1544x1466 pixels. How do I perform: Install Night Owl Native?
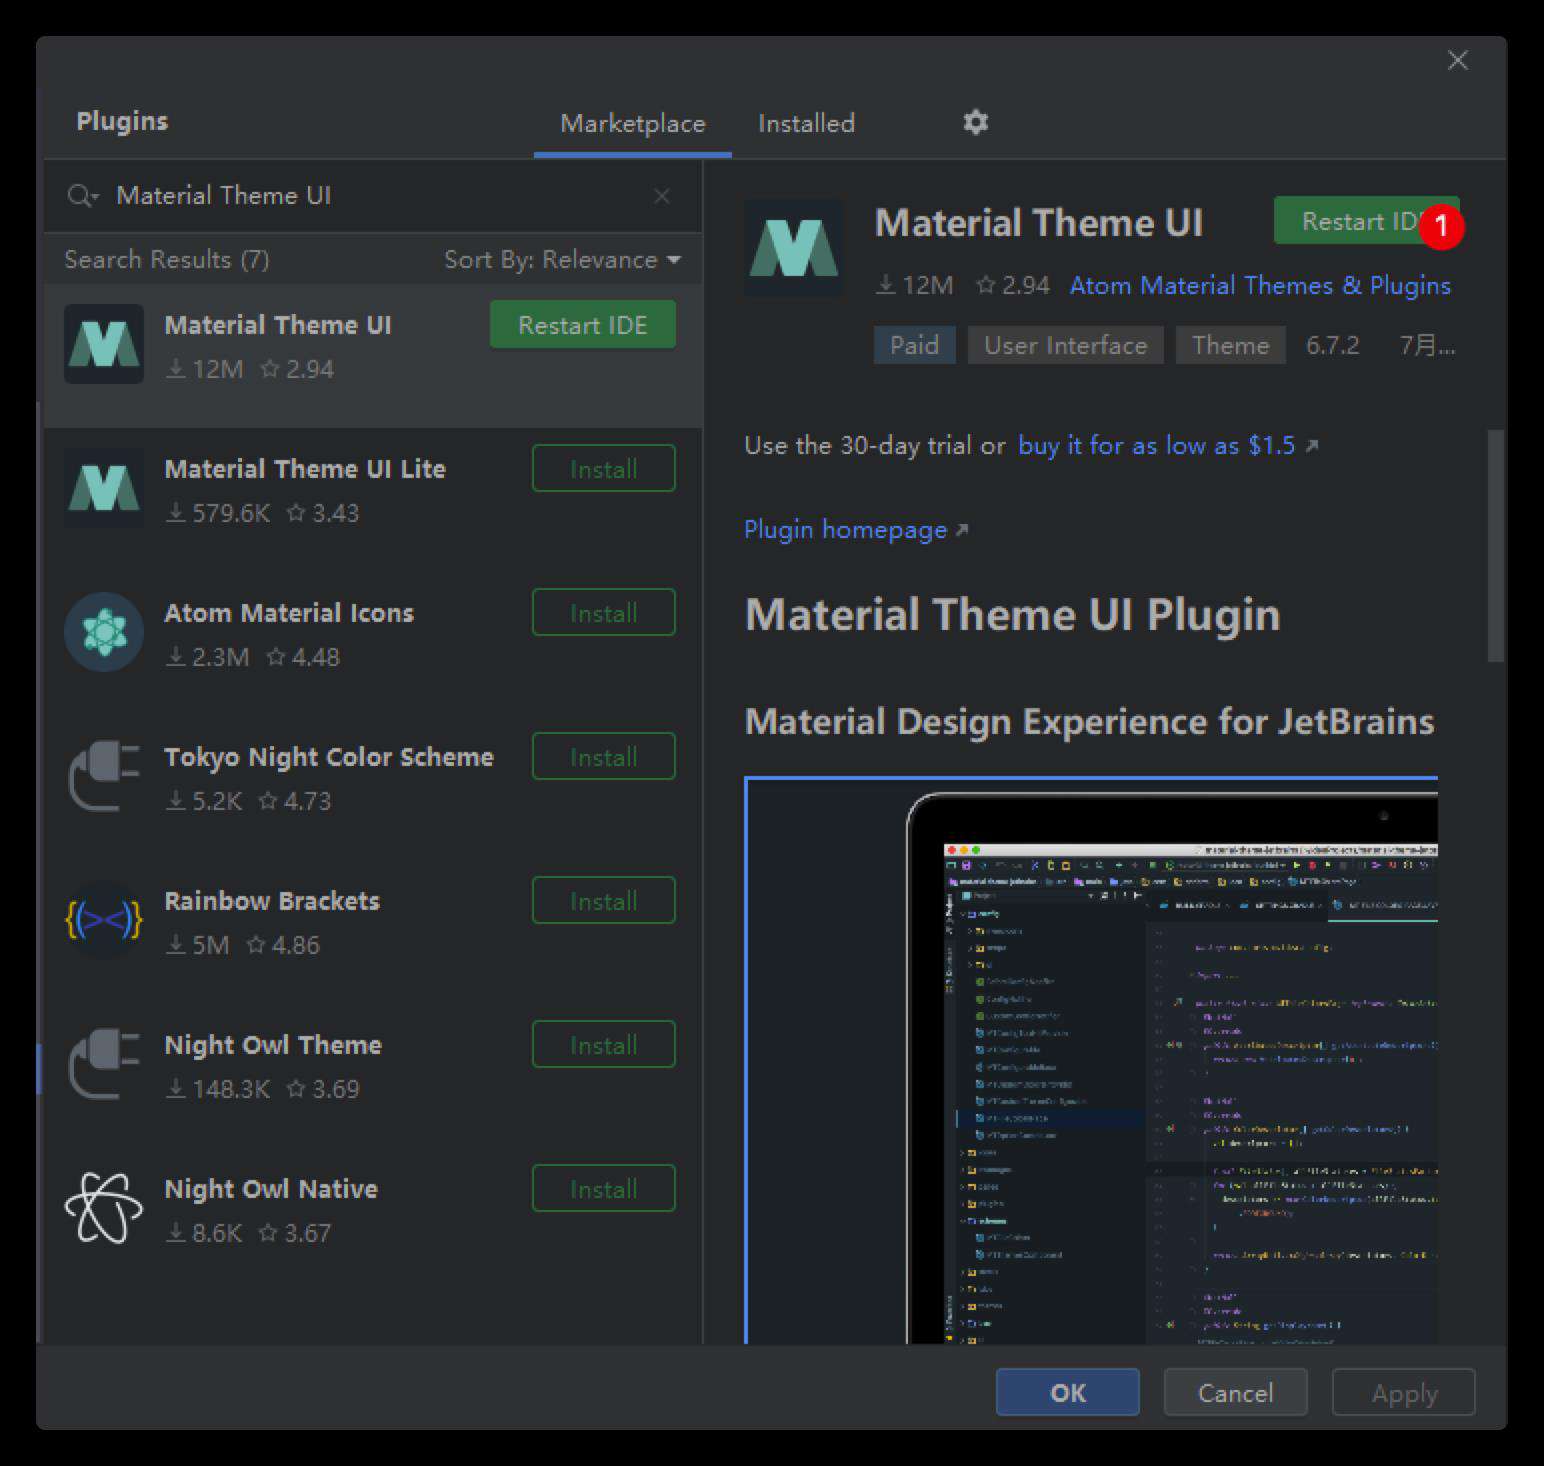point(604,1189)
